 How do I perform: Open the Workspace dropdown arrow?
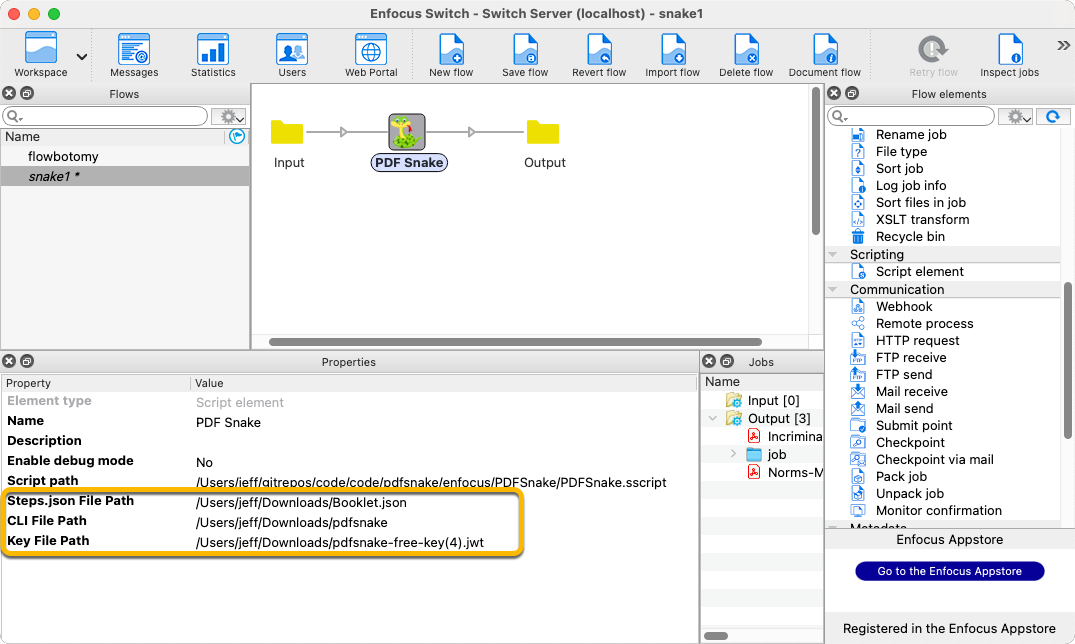(x=82, y=57)
